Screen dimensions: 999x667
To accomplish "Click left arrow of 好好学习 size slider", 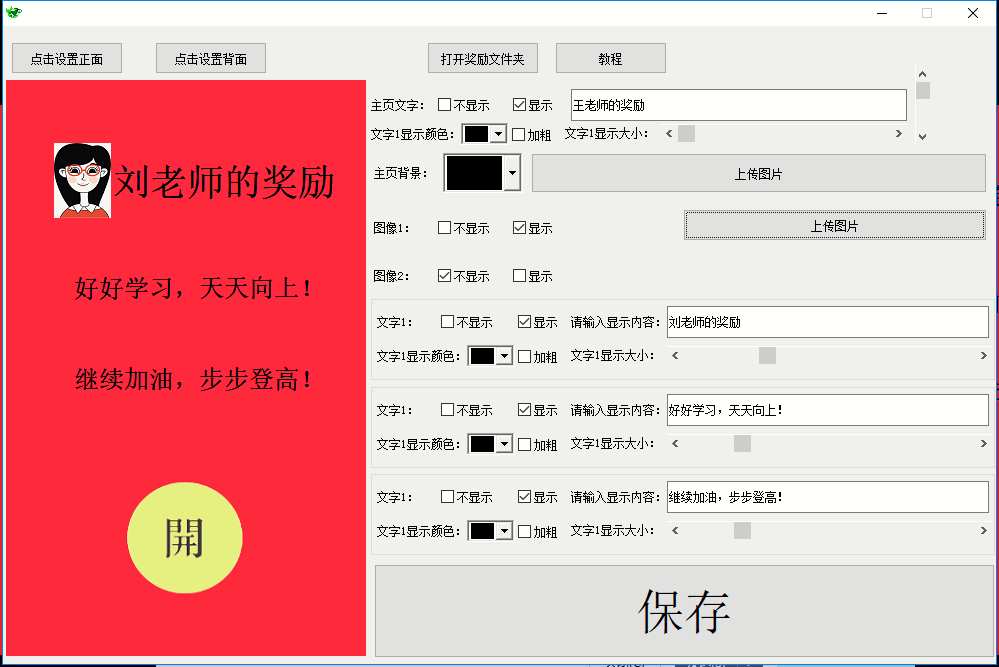I will click(x=675, y=443).
